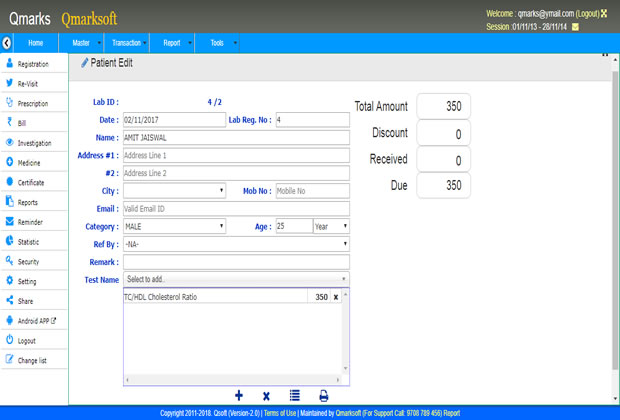
Task: Open the Bill section in sidebar
Action: (33, 123)
